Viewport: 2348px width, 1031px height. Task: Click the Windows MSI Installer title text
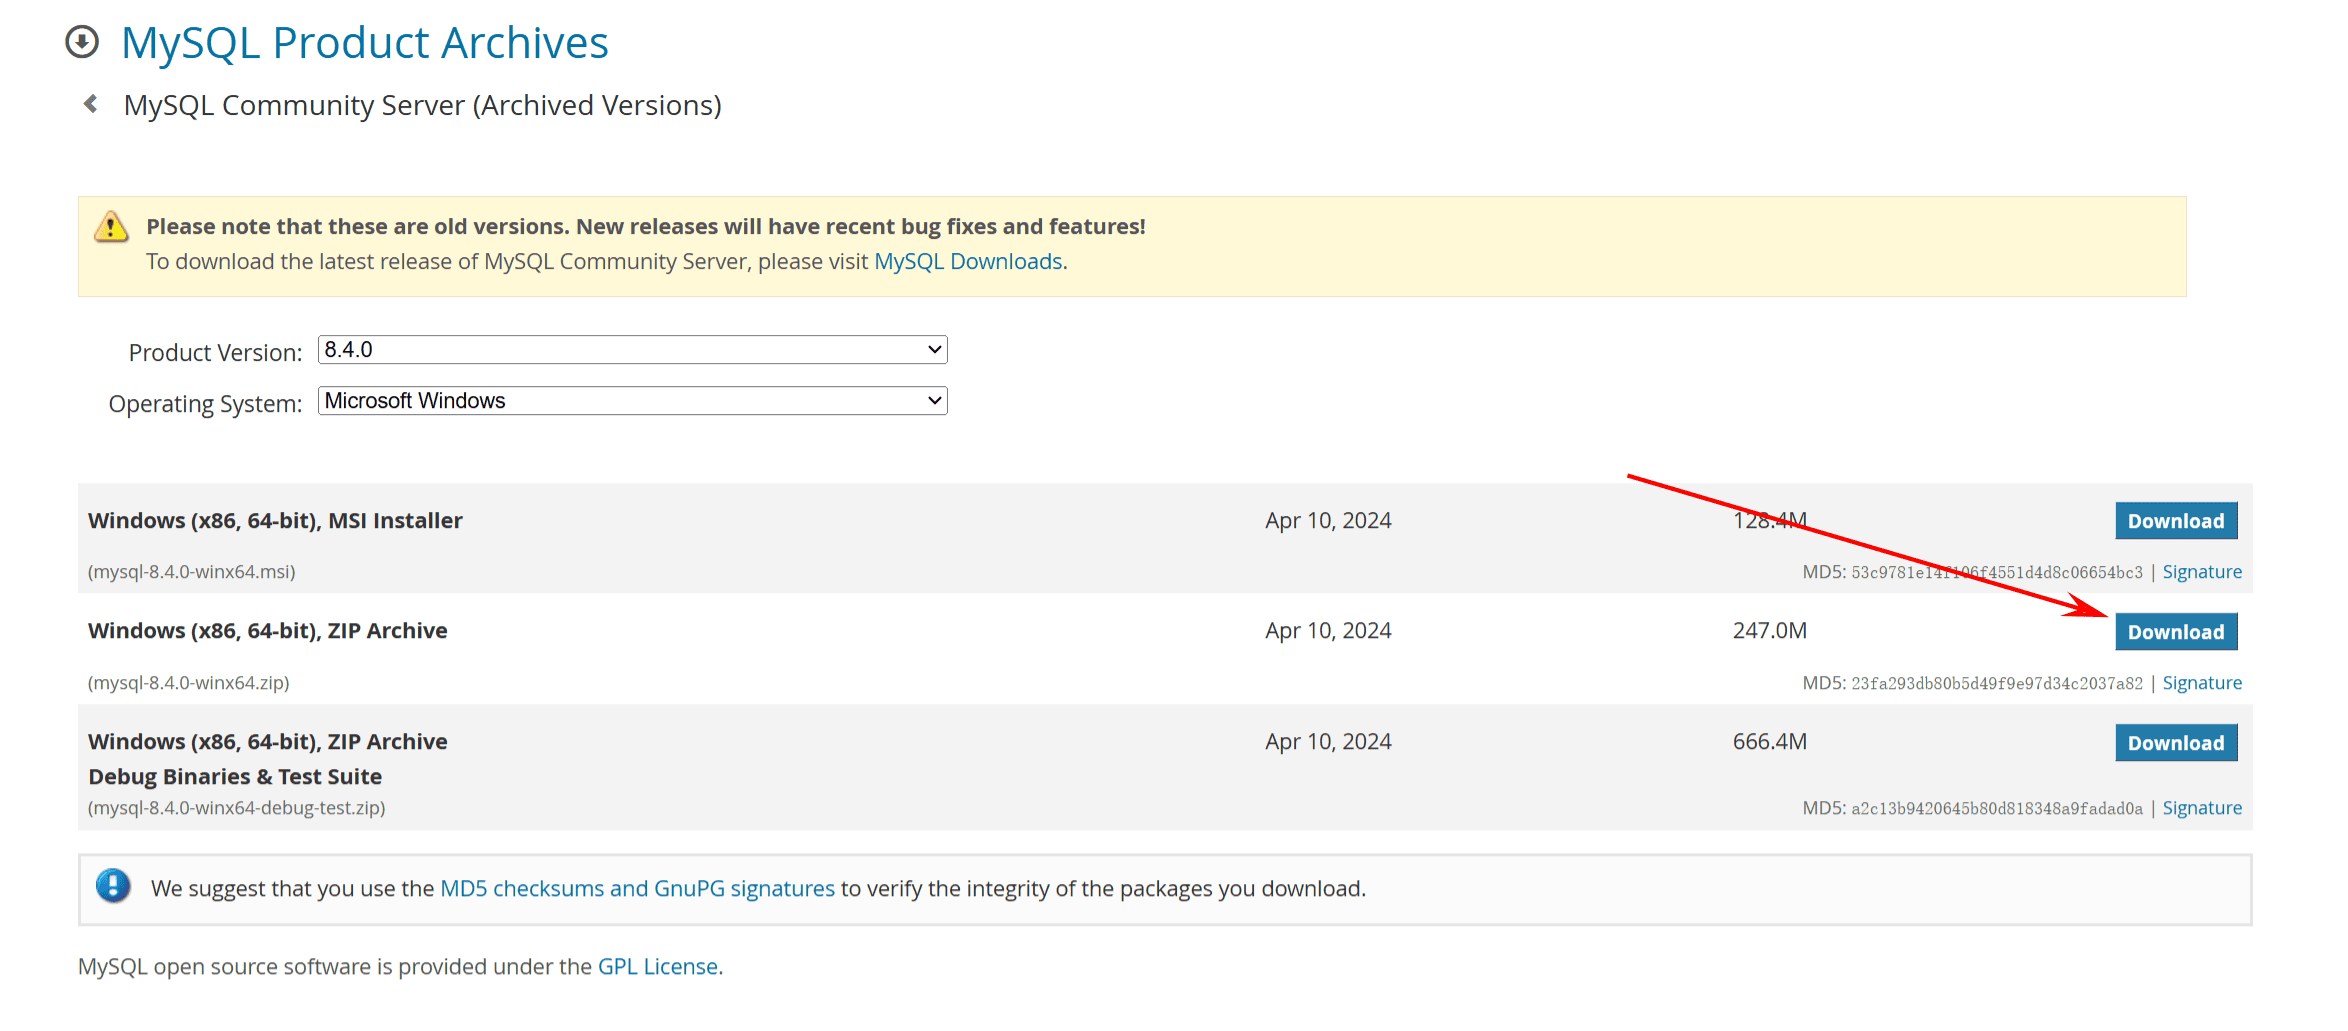pos(275,521)
